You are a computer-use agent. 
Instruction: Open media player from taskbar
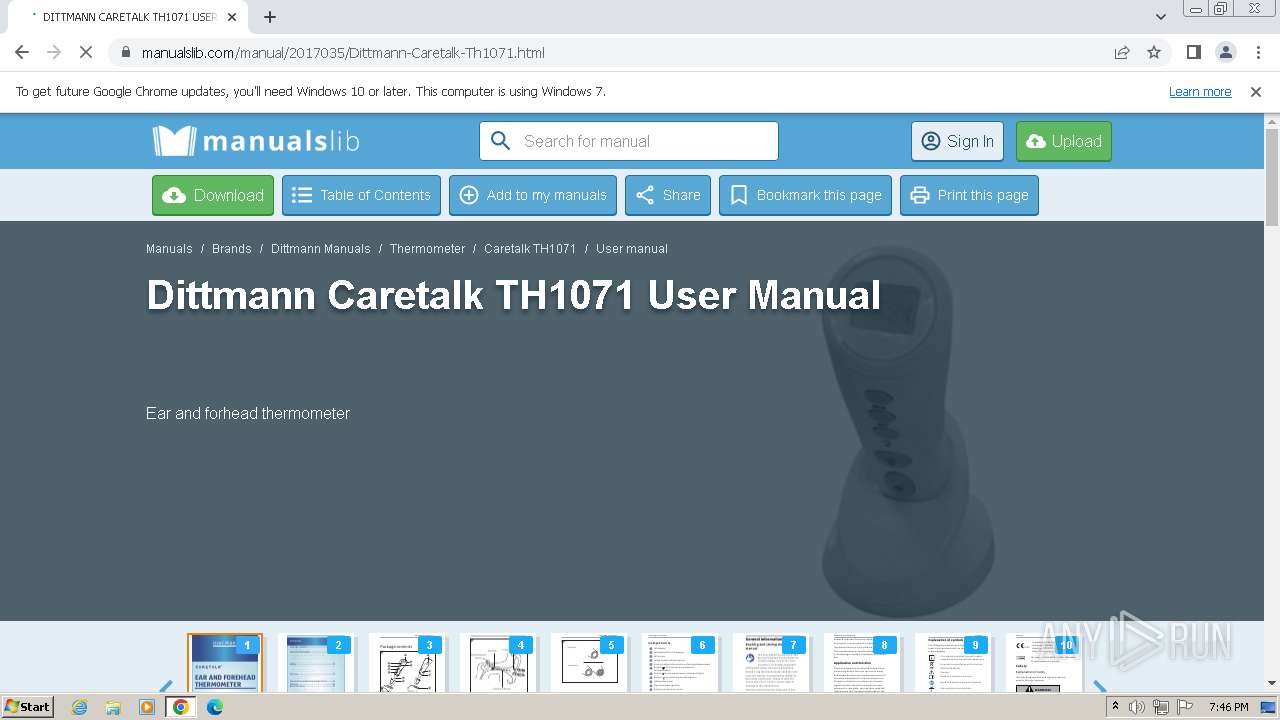coord(147,707)
